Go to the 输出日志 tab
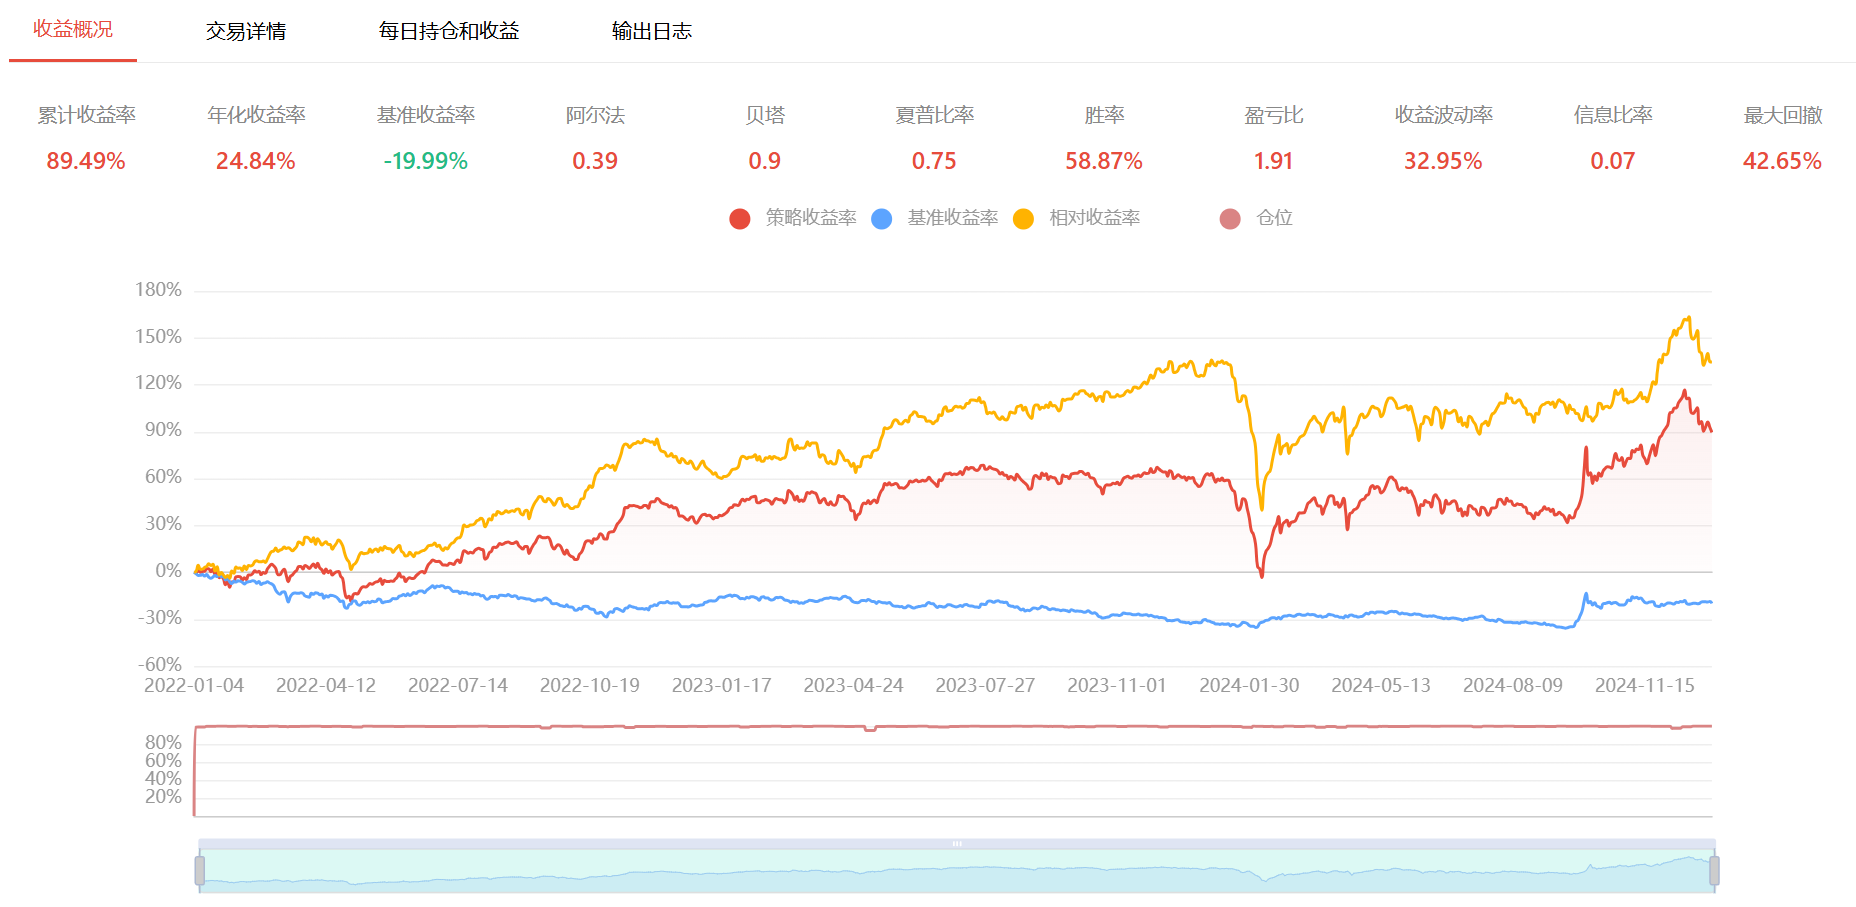The image size is (1856, 907). point(652,31)
